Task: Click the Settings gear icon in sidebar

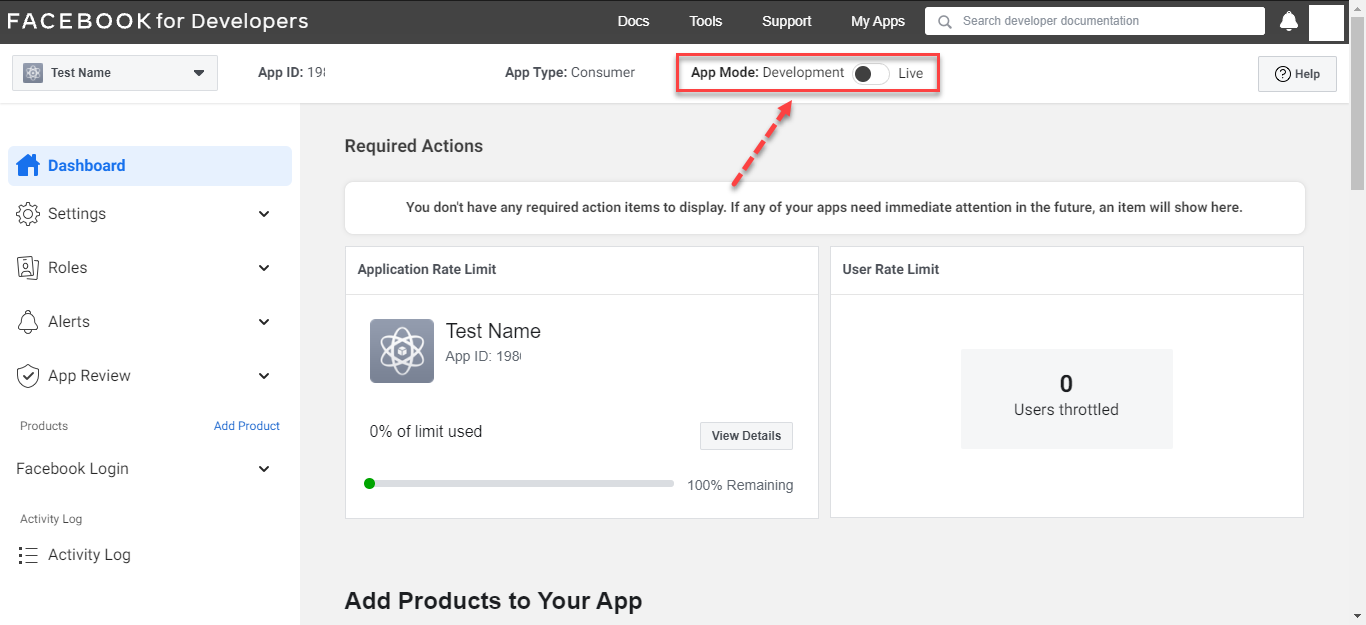Action: point(28,214)
